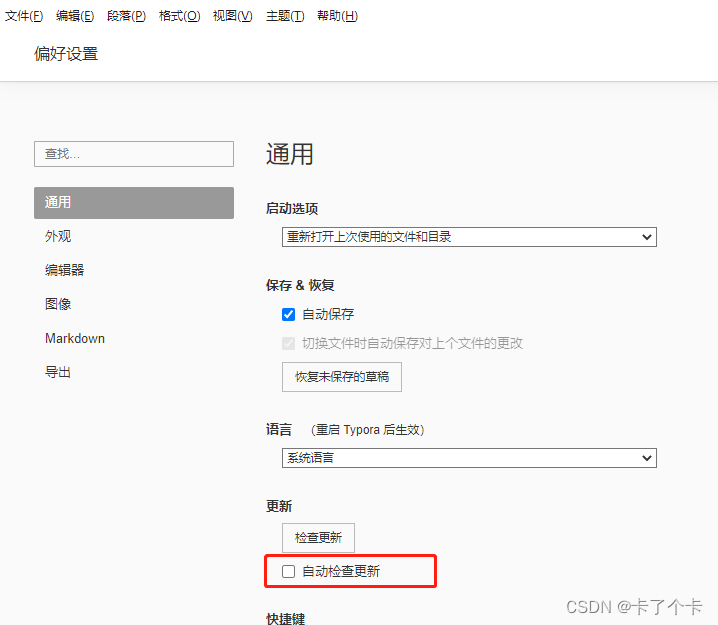718x625 pixels.
Task: Expand the 系统语言 language dropdown
Action: coord(469,458)
